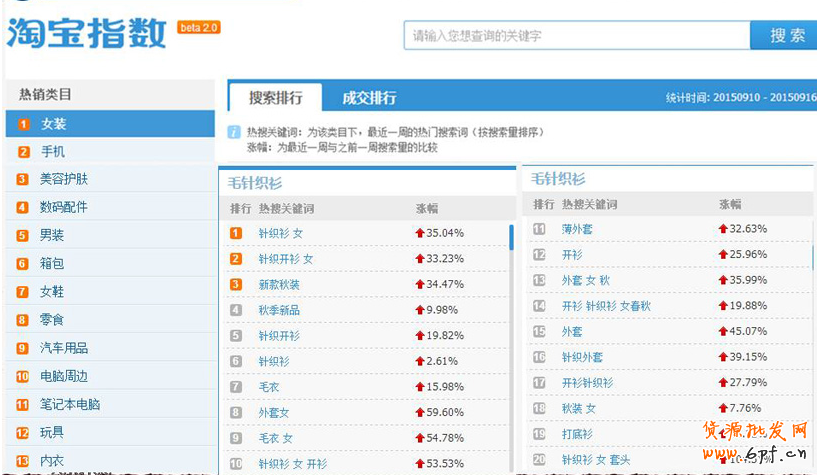Click rank badge 12 beside 玩具

[22, 432]
